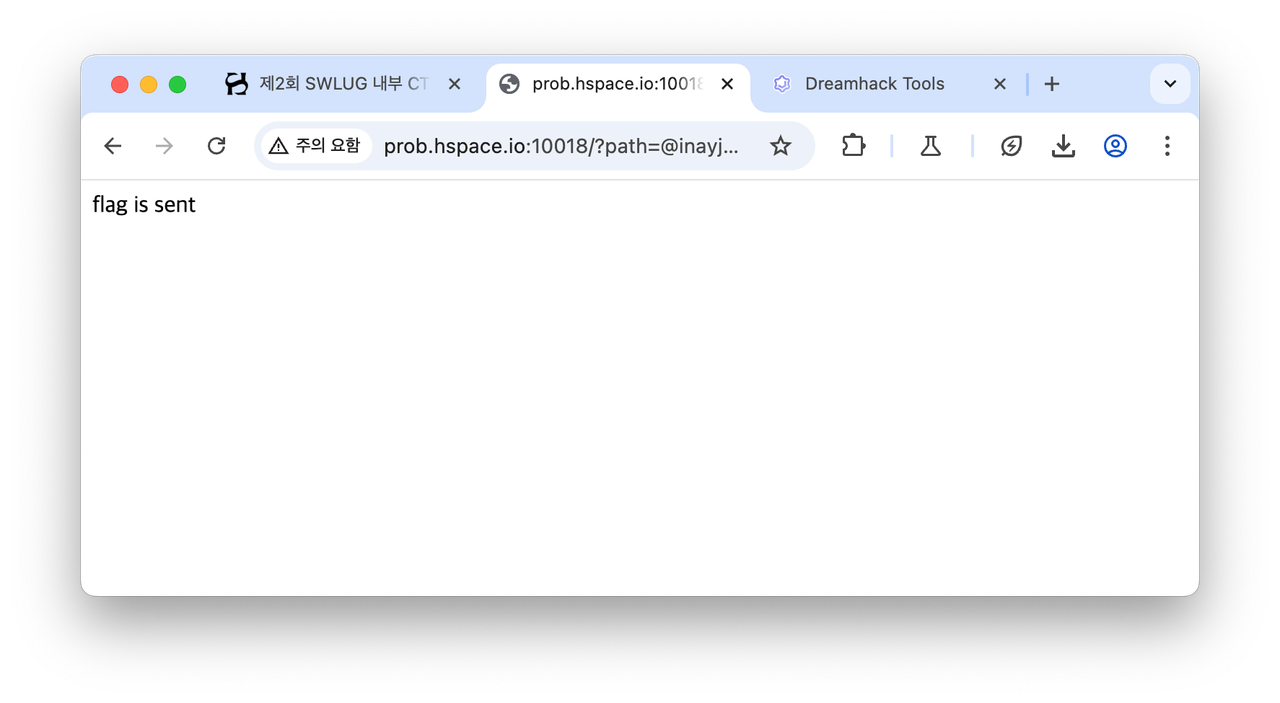
Task: Click the forward navigation arrow
Action: [164, 146]
